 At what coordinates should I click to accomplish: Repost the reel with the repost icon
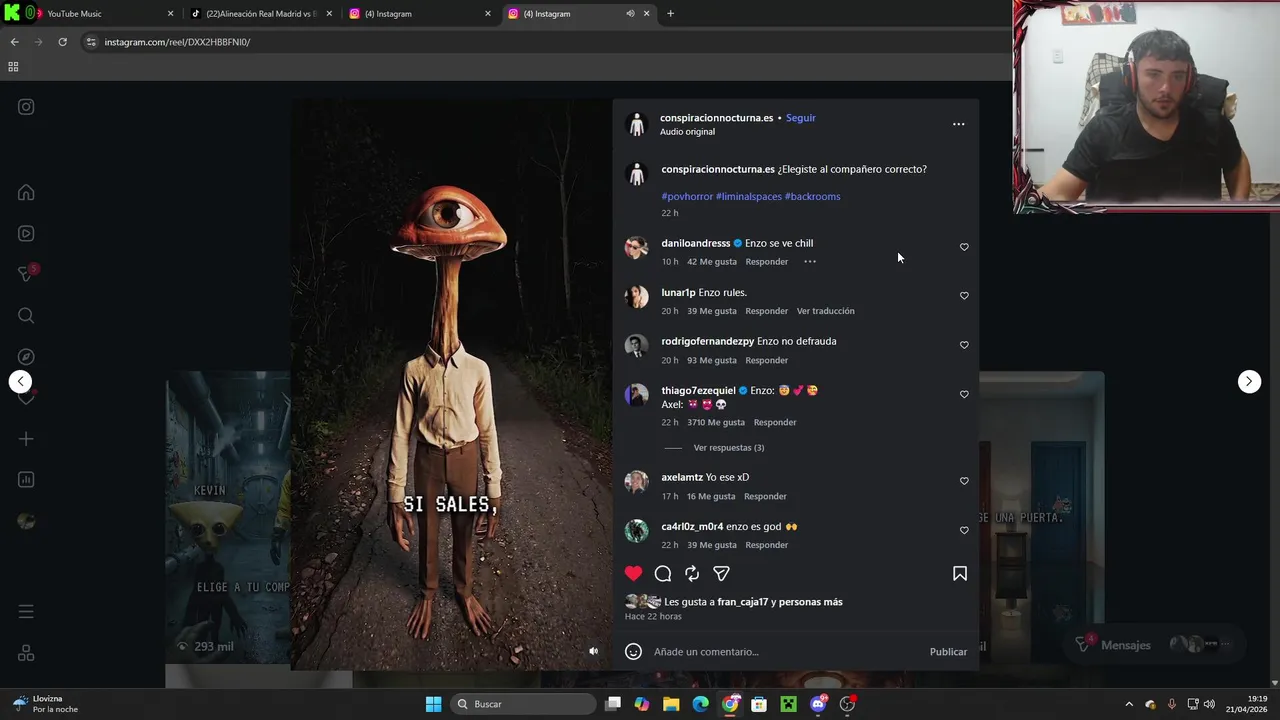pos(692,573)
